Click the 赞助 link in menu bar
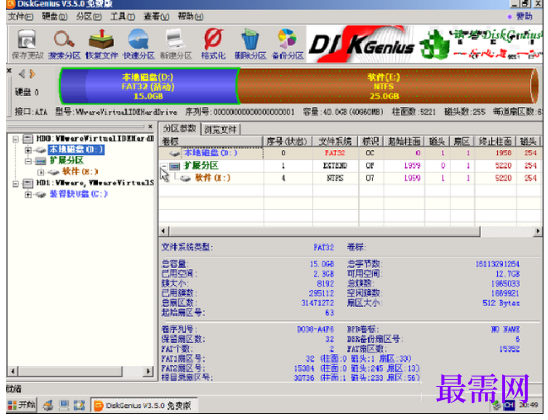Image resolution: width=548 pixels, height=420 pixels. click(x=524, y=16)
